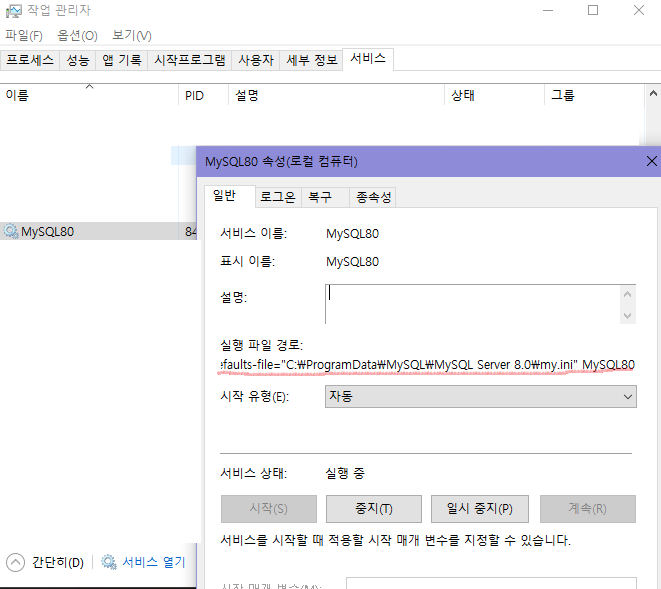Switch to the 세부 정보 tab

(312, 60)
